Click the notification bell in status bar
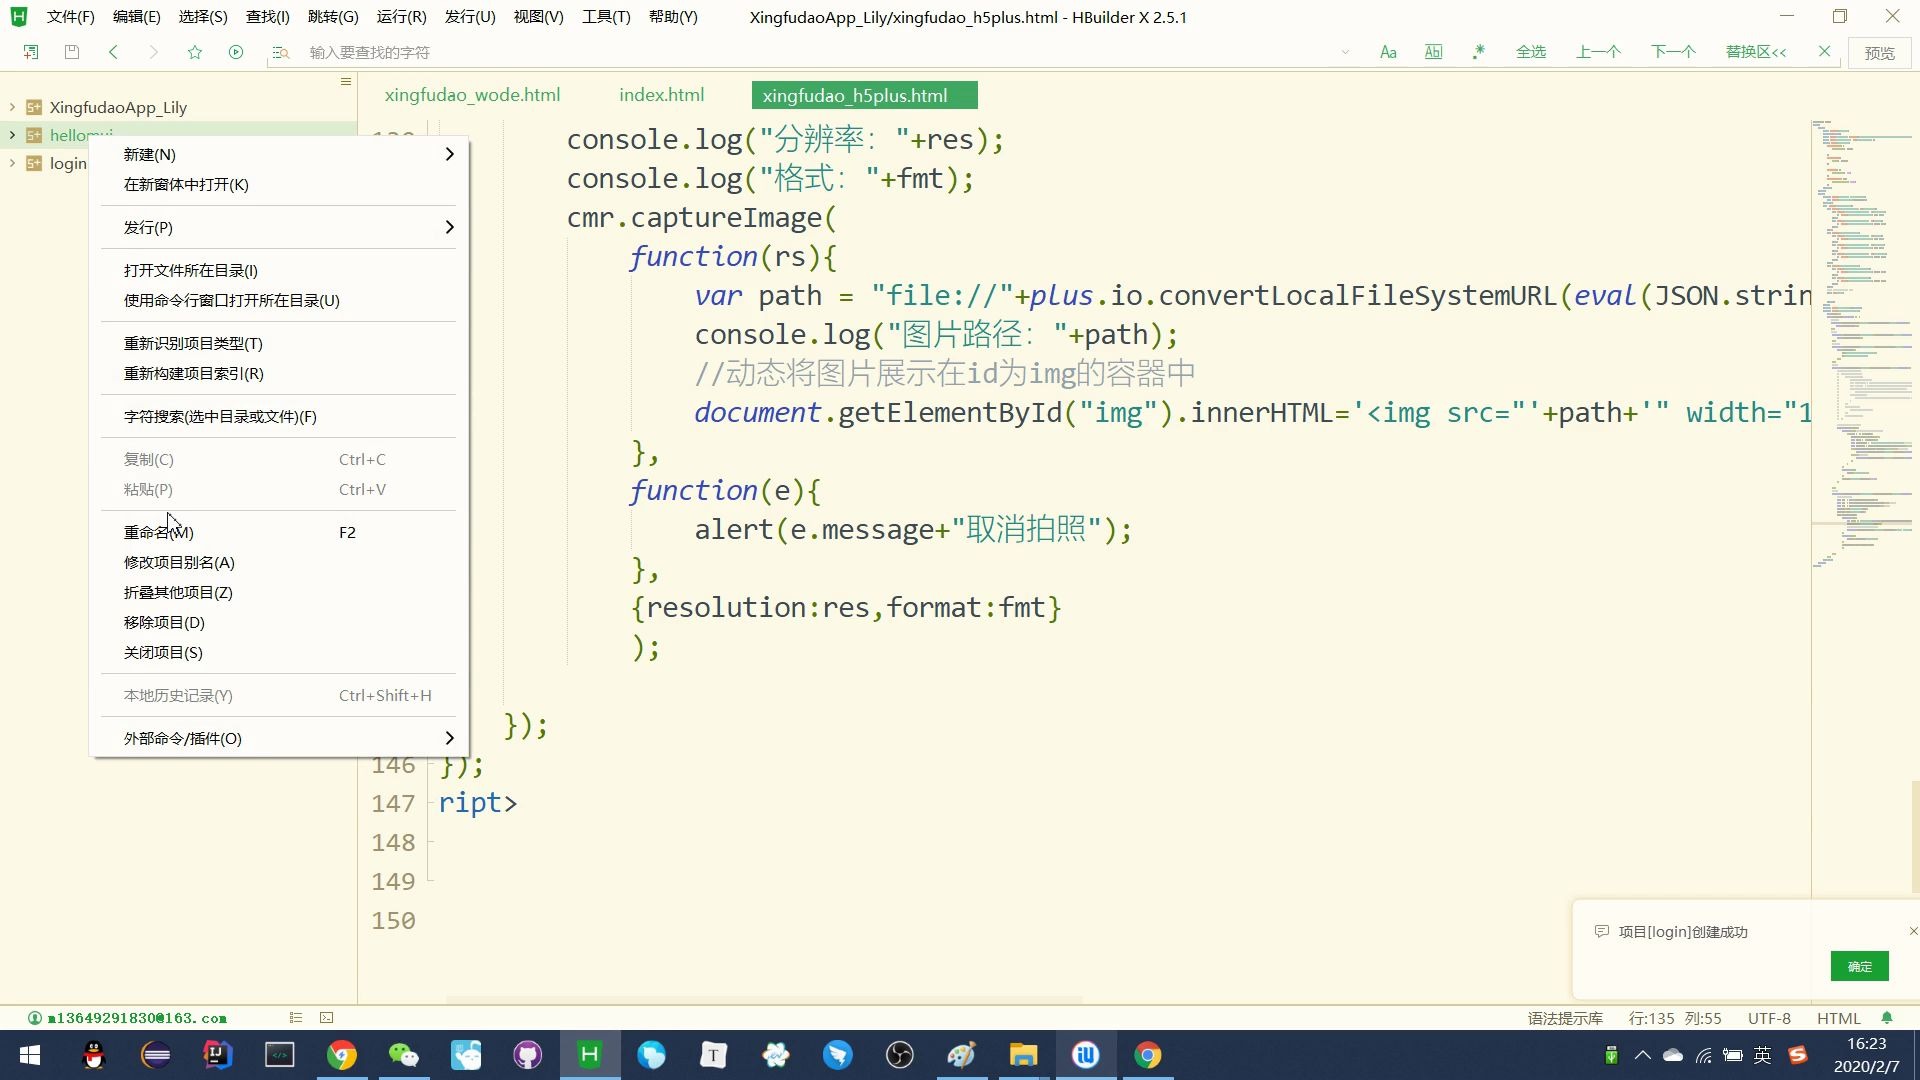The height and width of the screenshot is (1080, 1920). coord(1887,1018)
